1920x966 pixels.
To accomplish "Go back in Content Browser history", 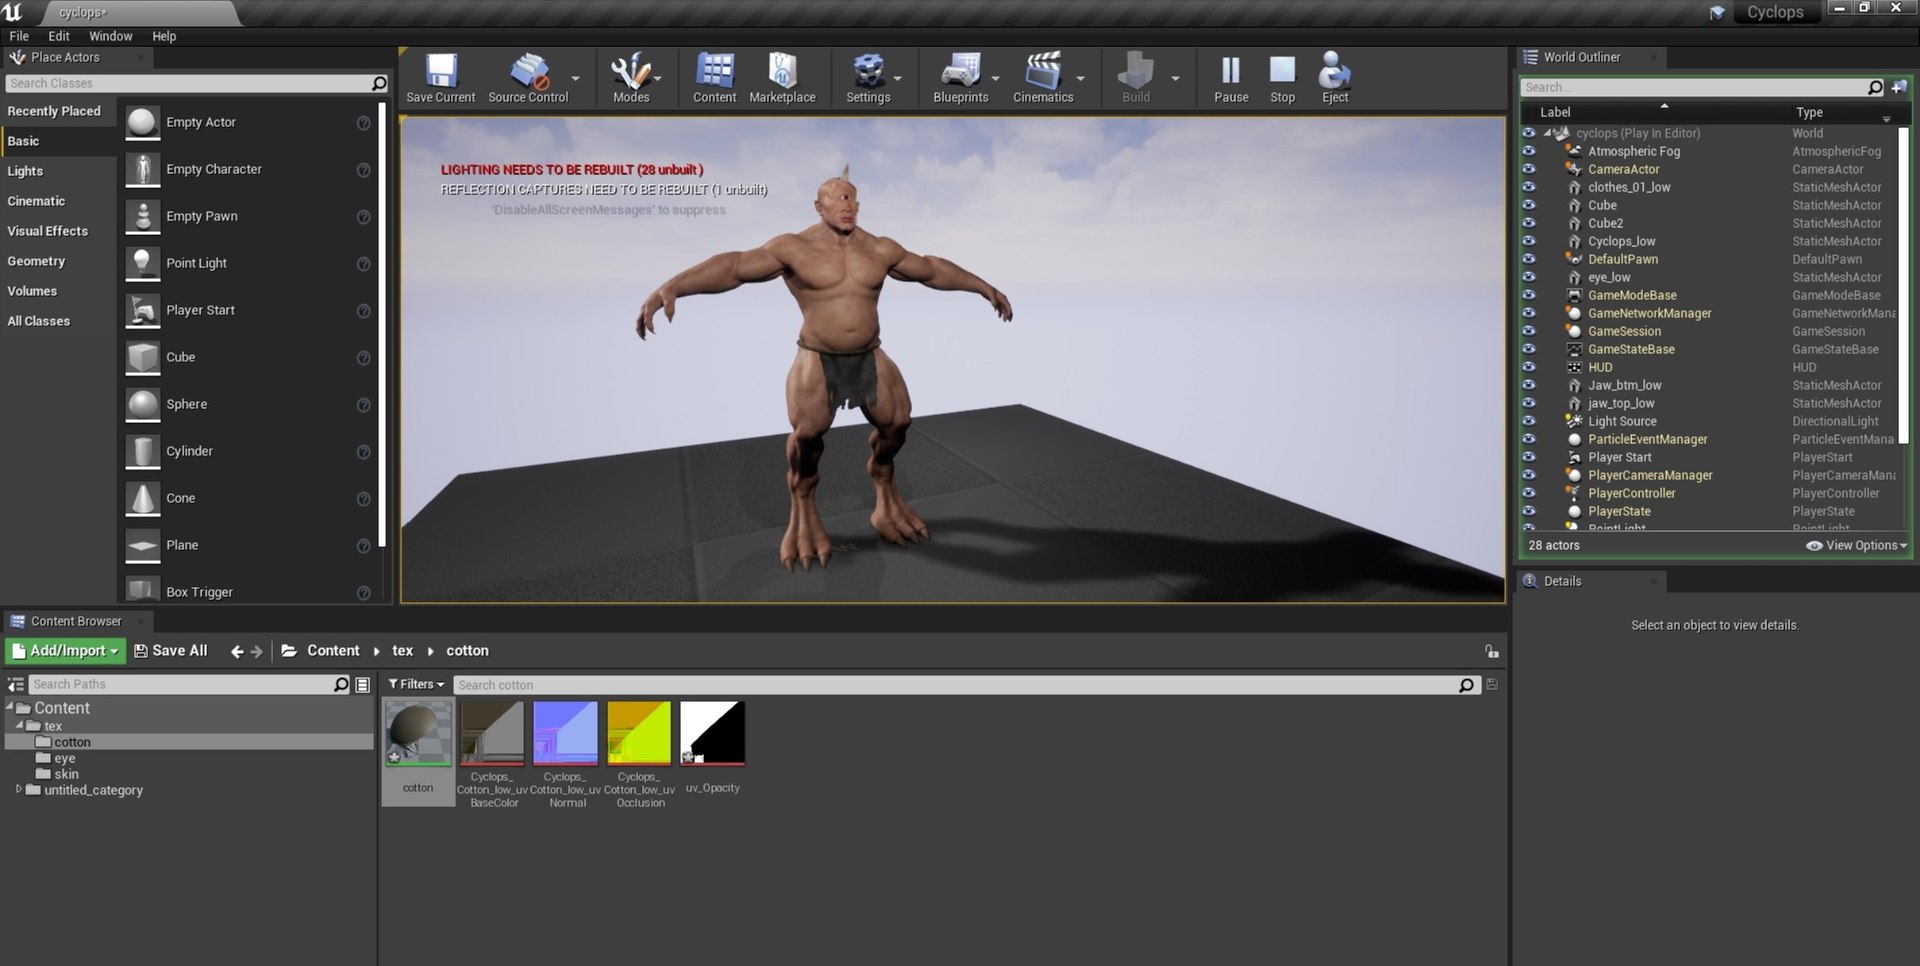I will (x=236, y=651).
